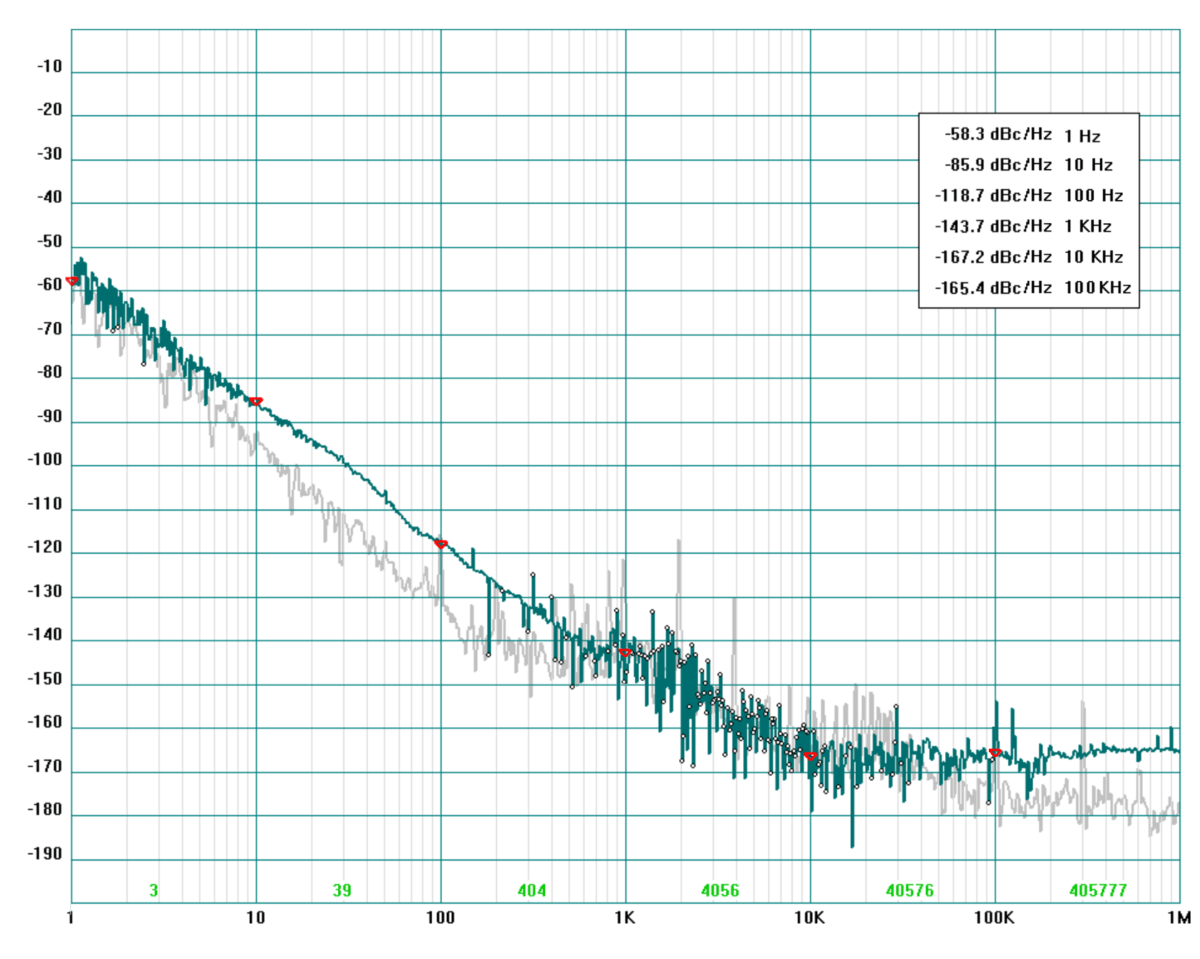Click the red marker at 100K
The height and width of the screenshot is (959, 1200).
995,752
